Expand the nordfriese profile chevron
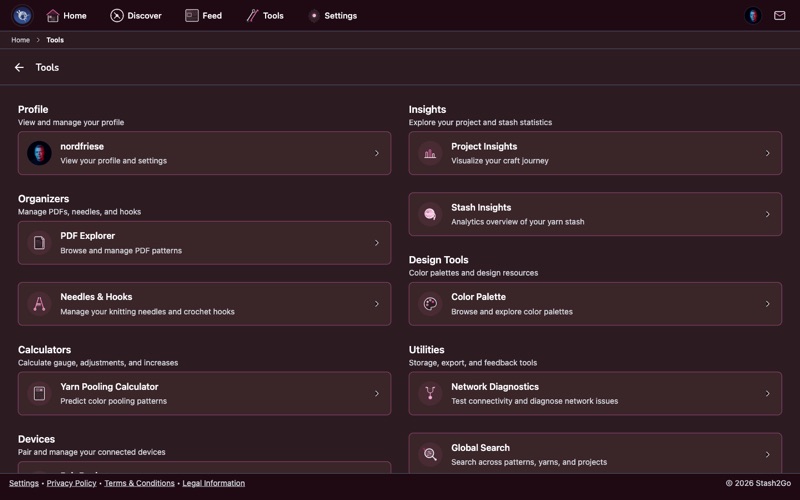 tap(377, 154)
